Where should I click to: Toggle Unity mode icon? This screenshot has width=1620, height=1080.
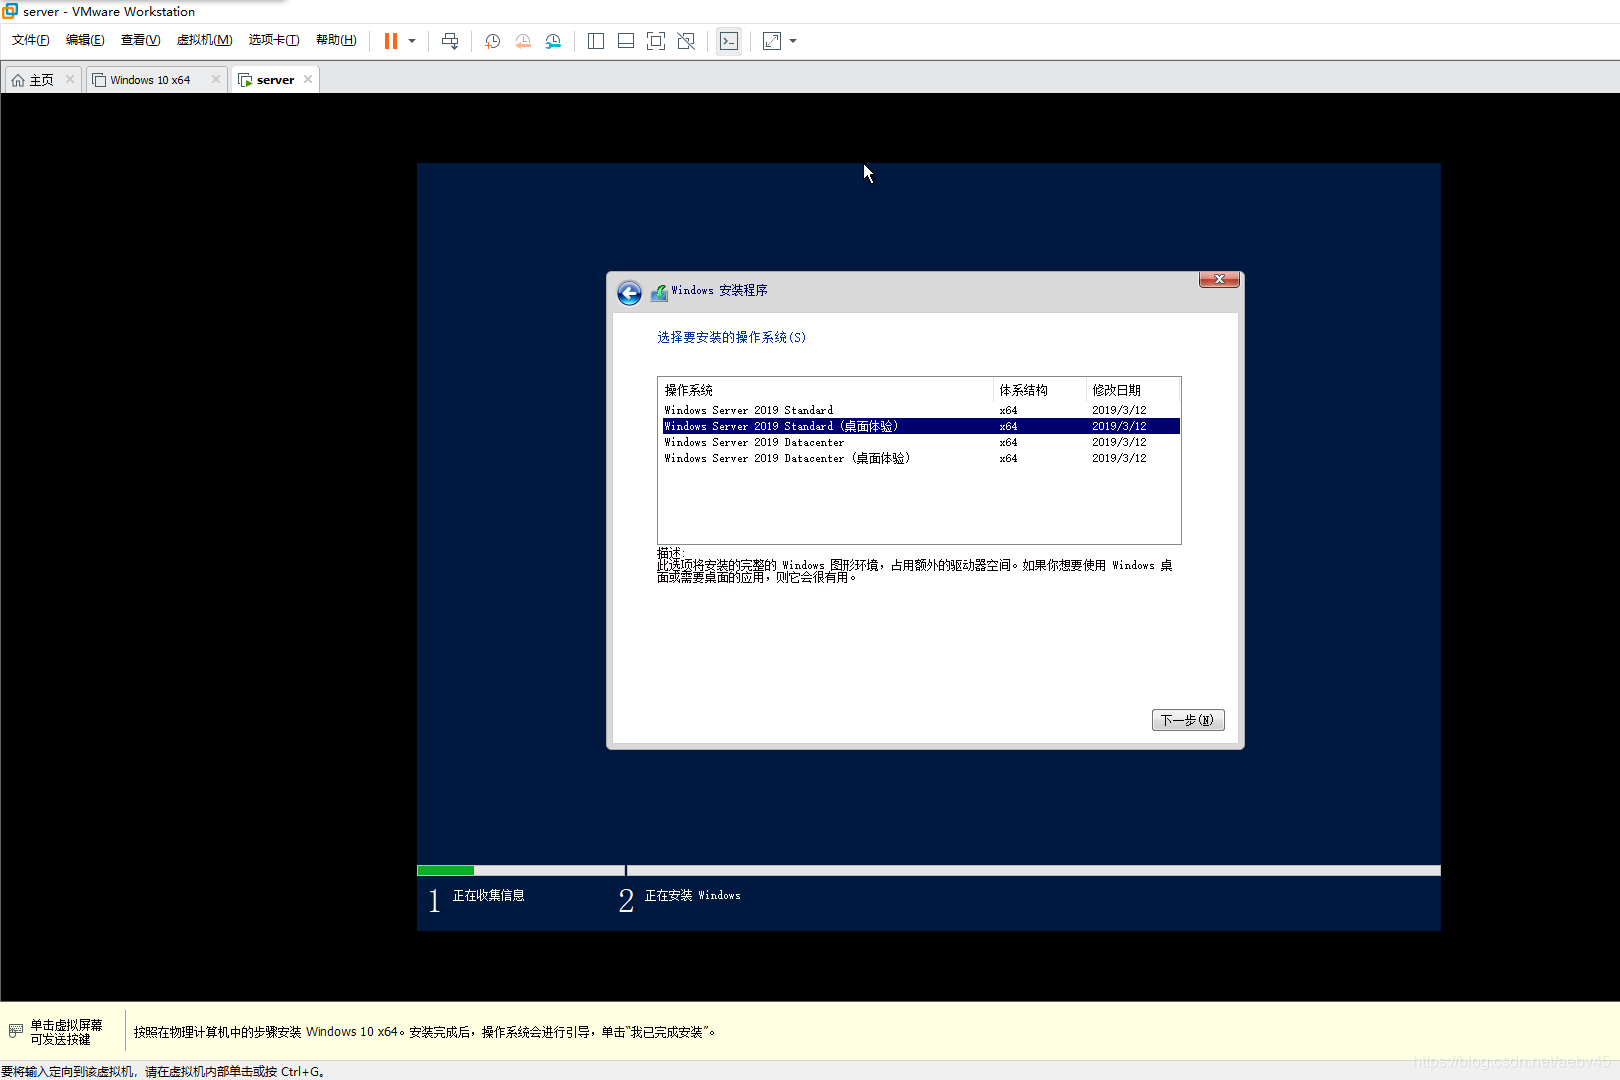coord(686,41)
